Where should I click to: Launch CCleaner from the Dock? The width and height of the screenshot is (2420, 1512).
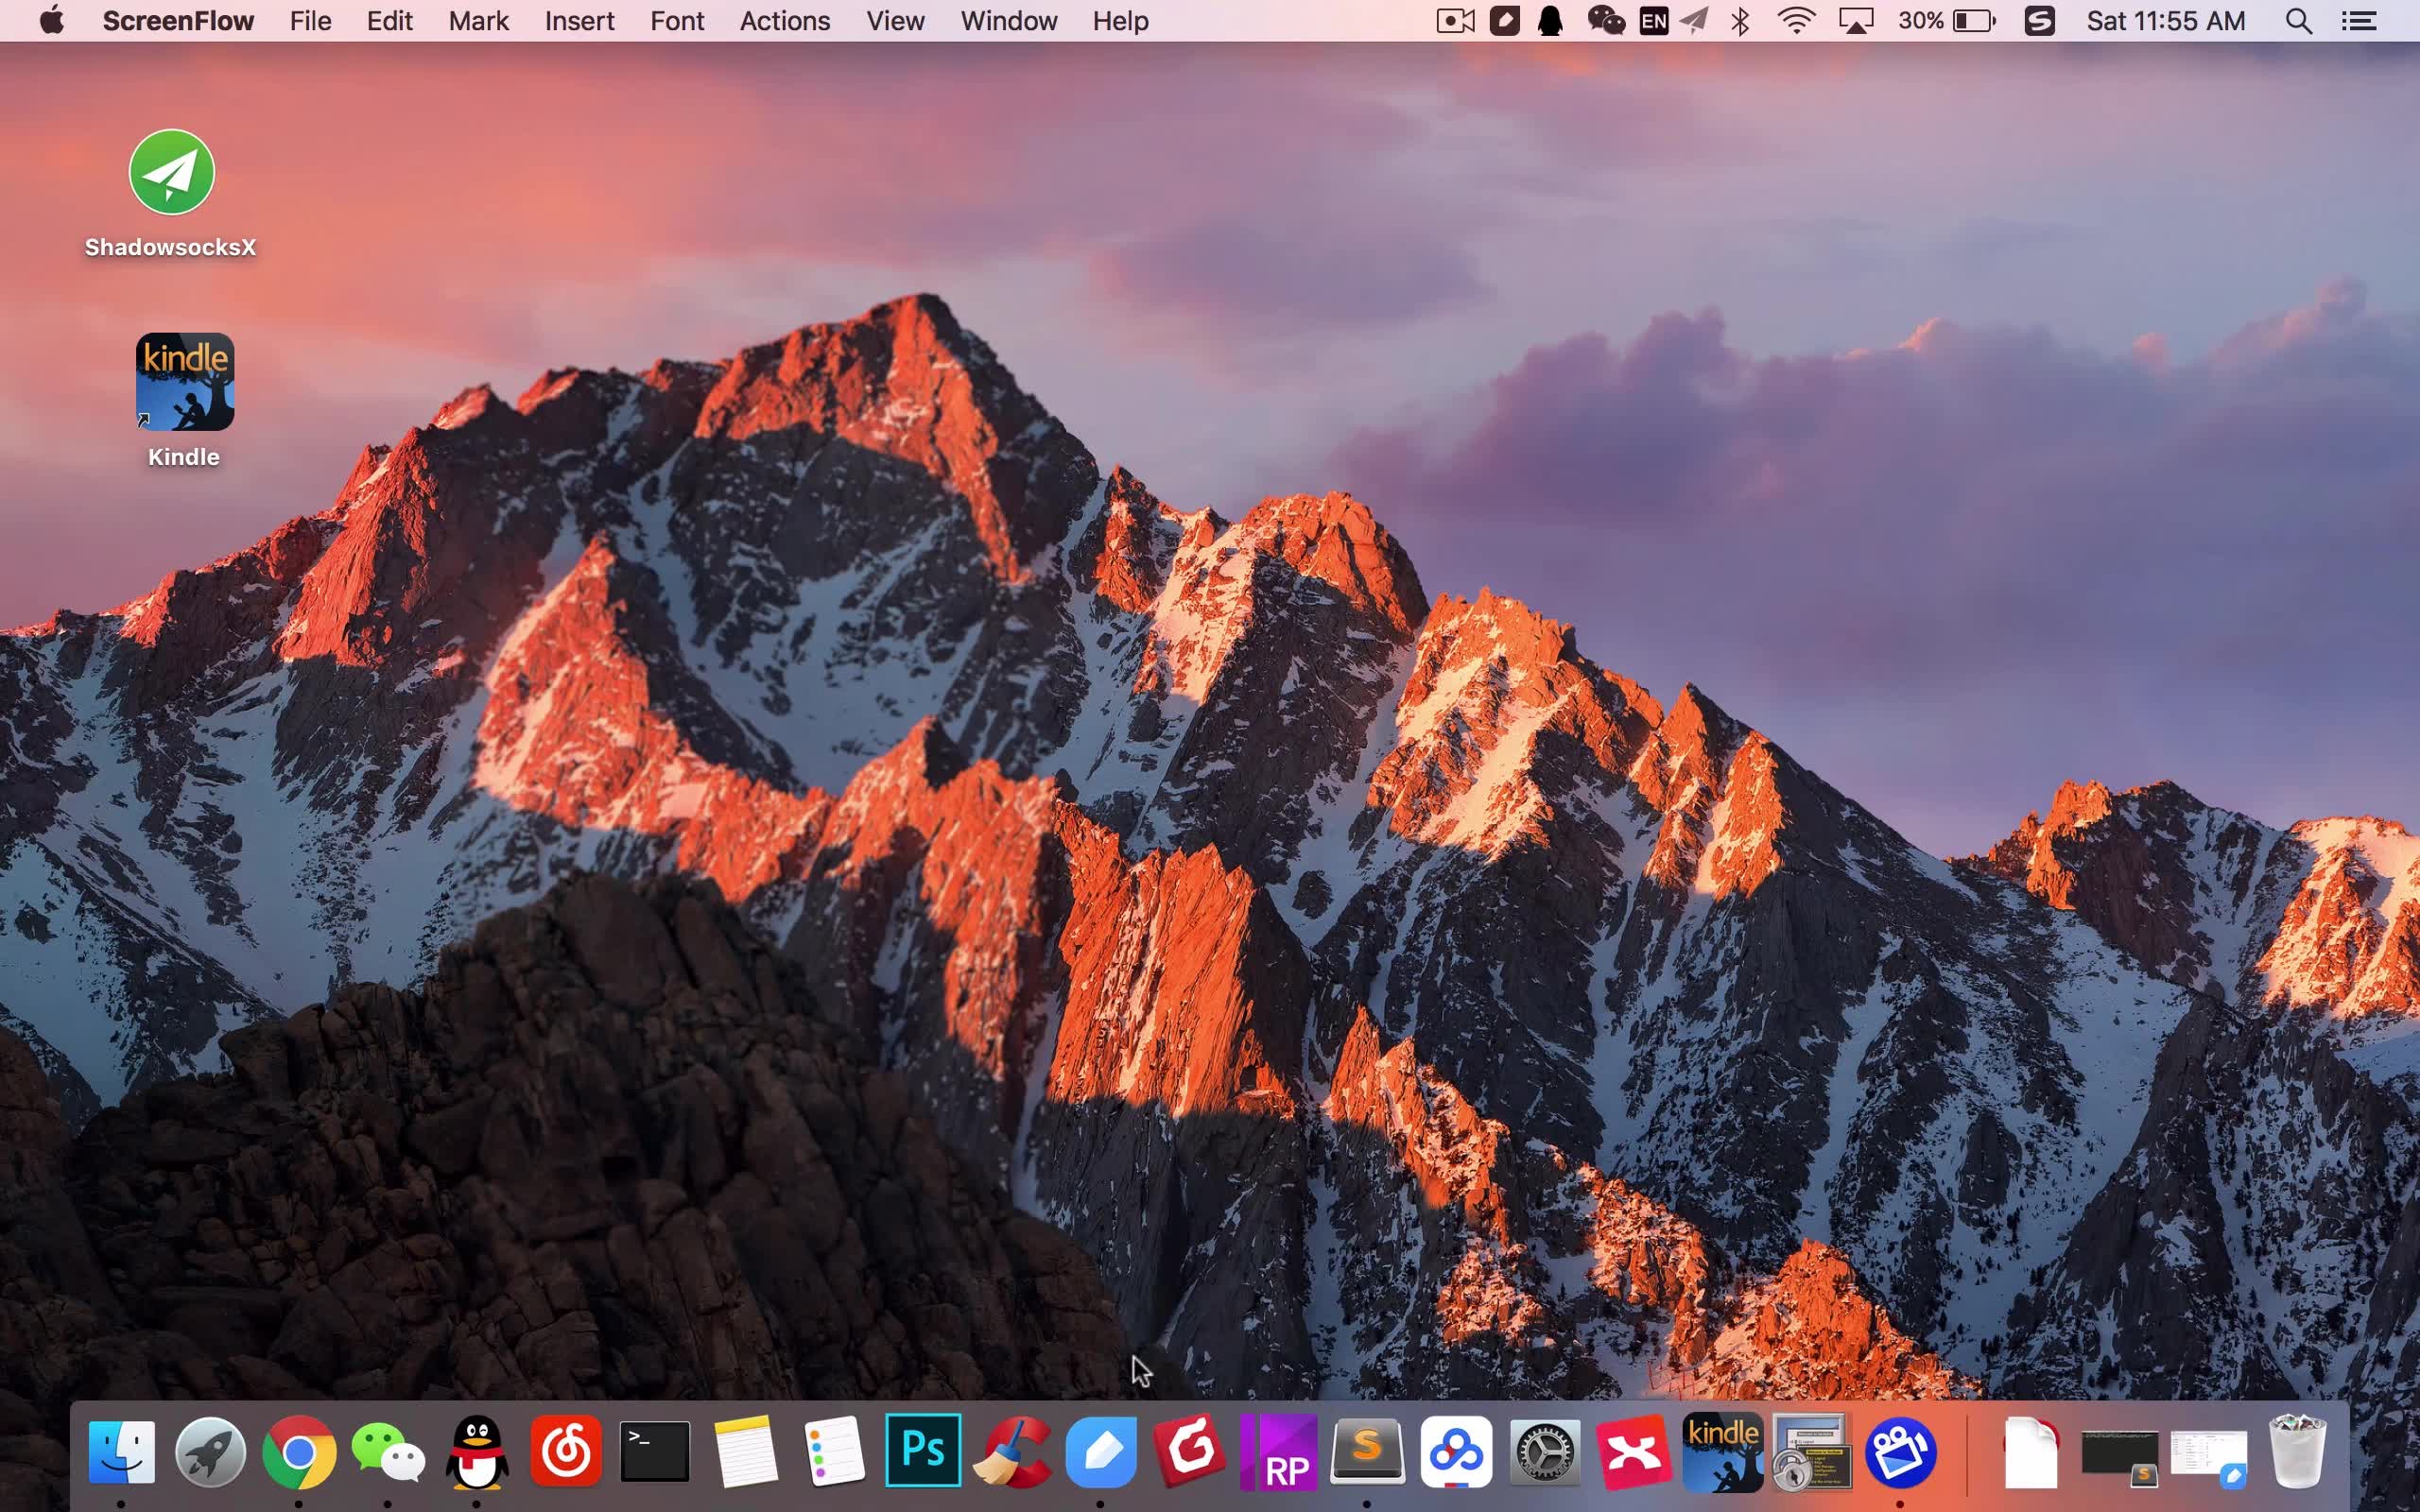pyautogui.click(x=1012, y=1452)
